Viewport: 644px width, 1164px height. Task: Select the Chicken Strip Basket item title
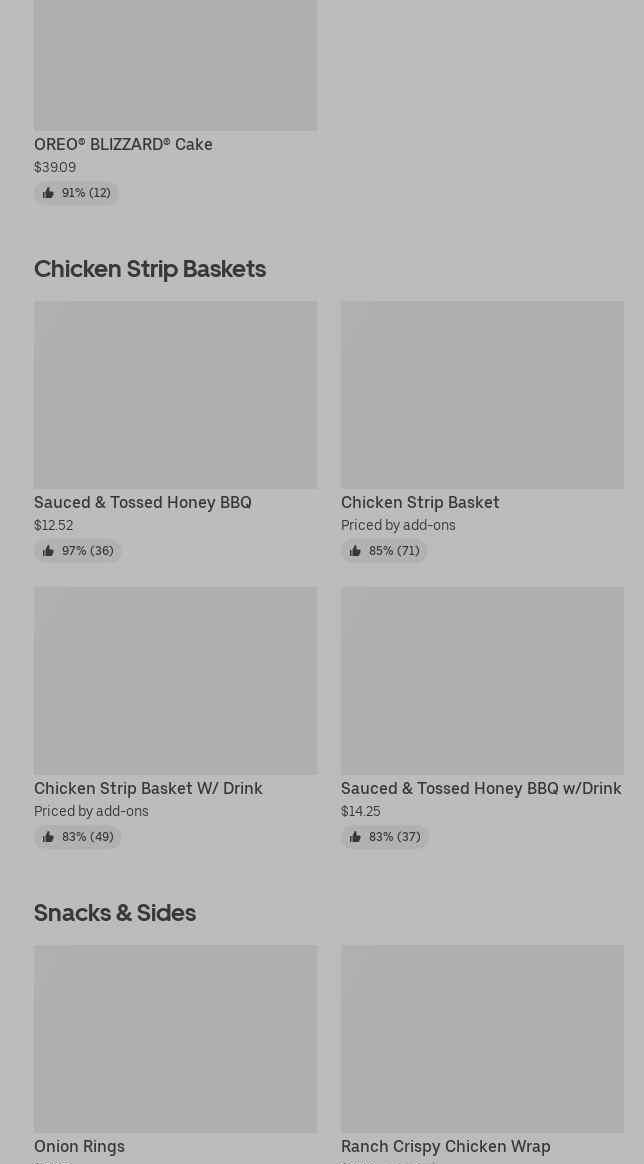(x=420, y=502)
